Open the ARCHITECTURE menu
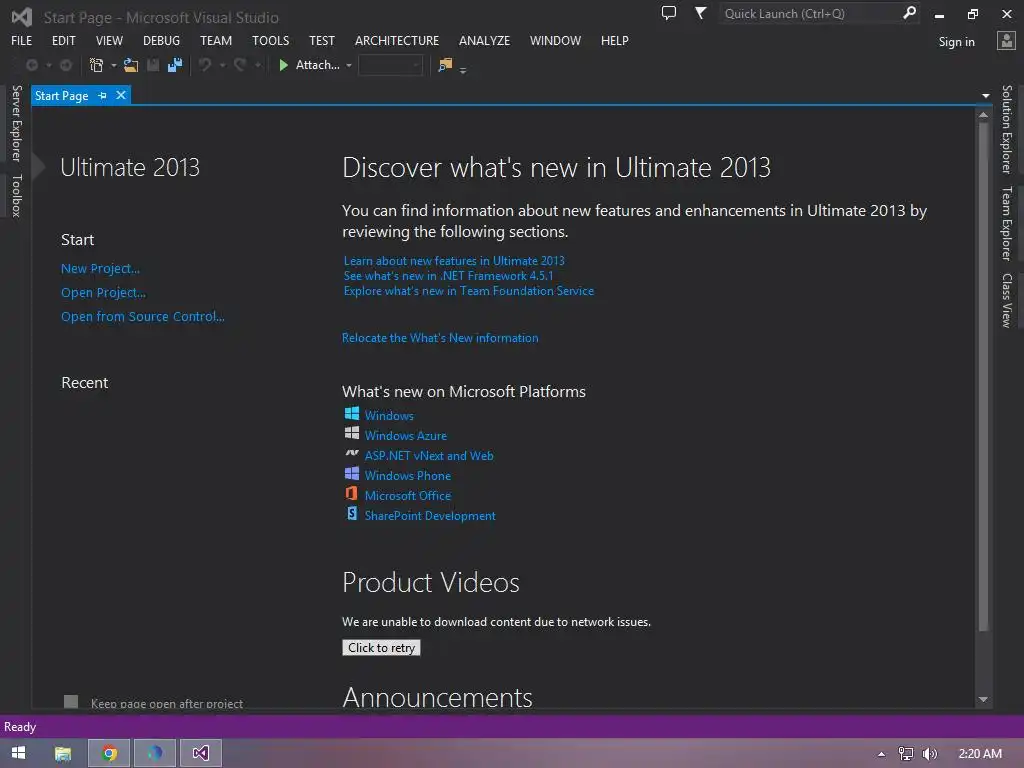 tap(397, 40)
